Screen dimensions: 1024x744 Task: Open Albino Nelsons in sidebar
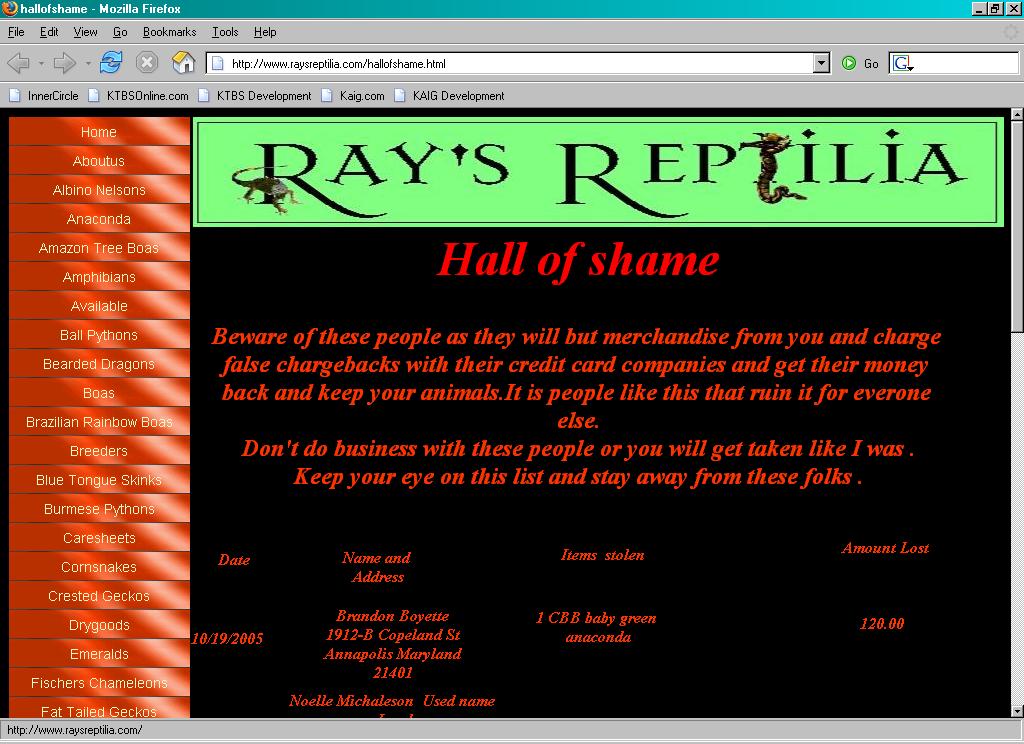pyautogui.click(x=99, y=189)
